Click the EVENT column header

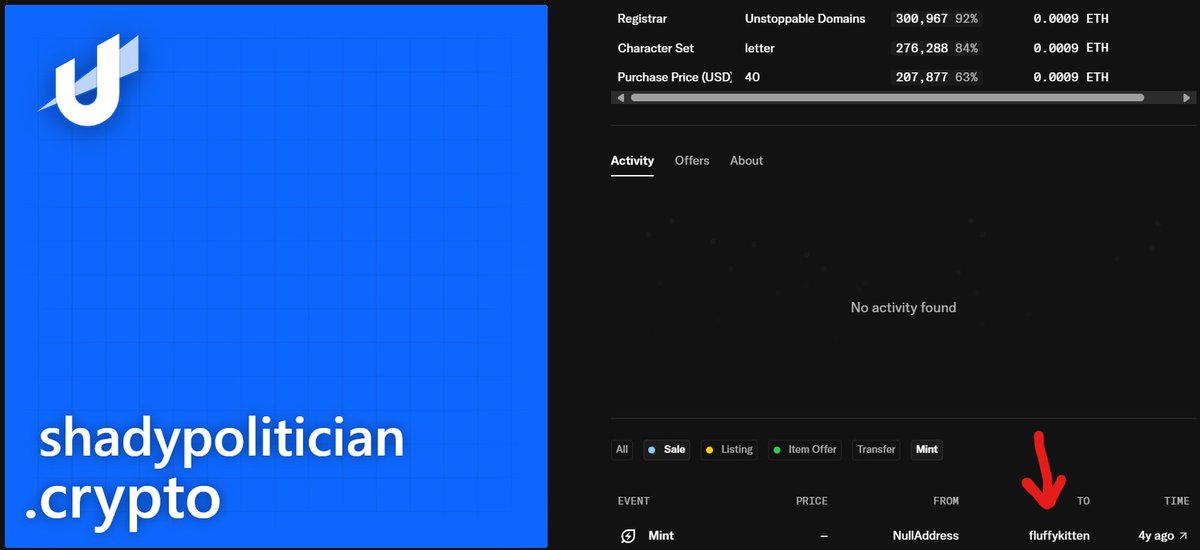[634, 501]
